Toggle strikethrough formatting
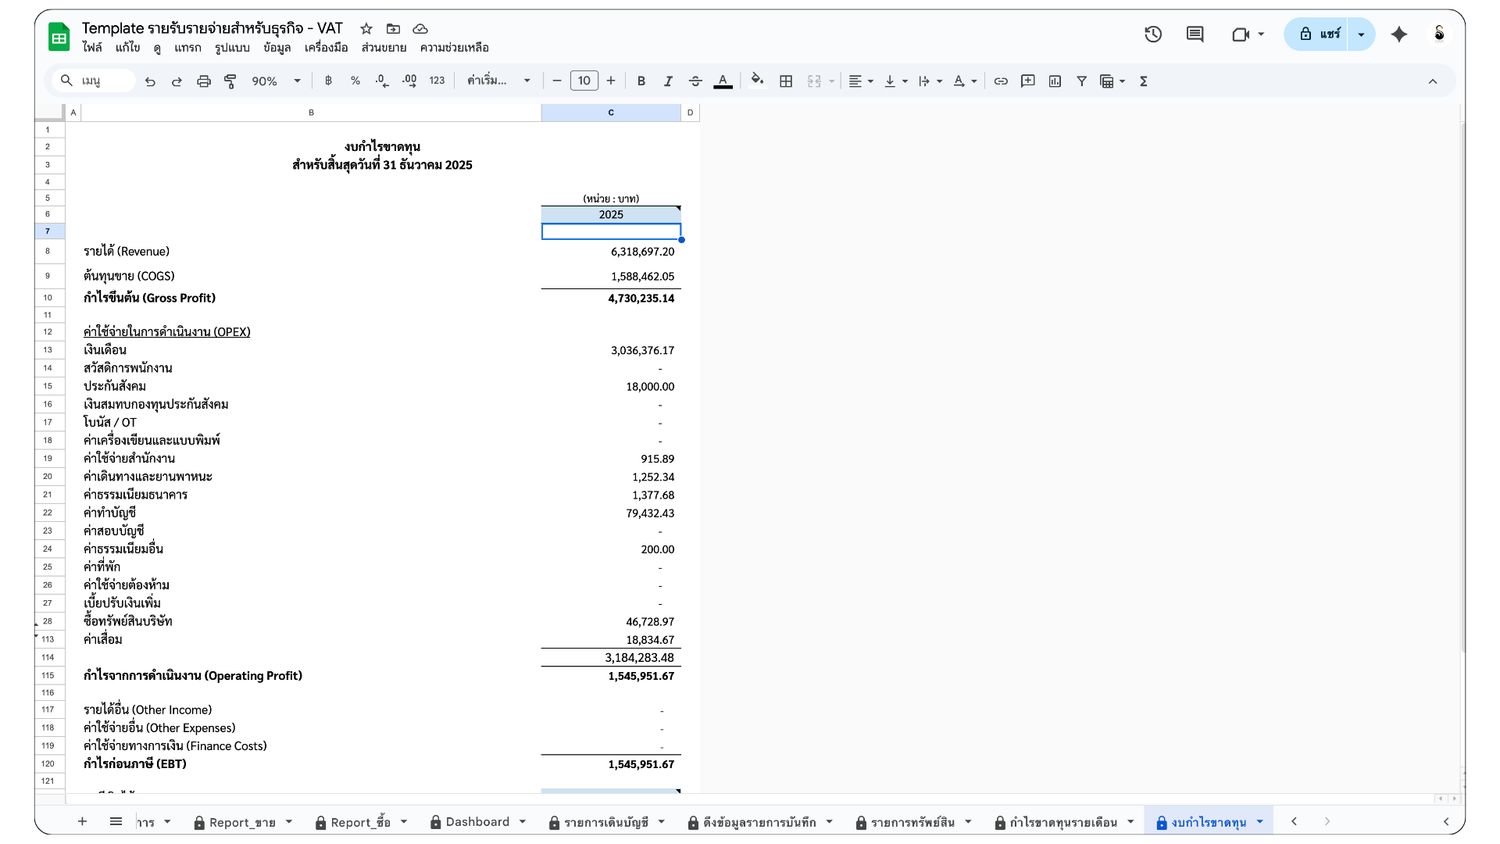The image size is (1500, 844). pos(695,81)
